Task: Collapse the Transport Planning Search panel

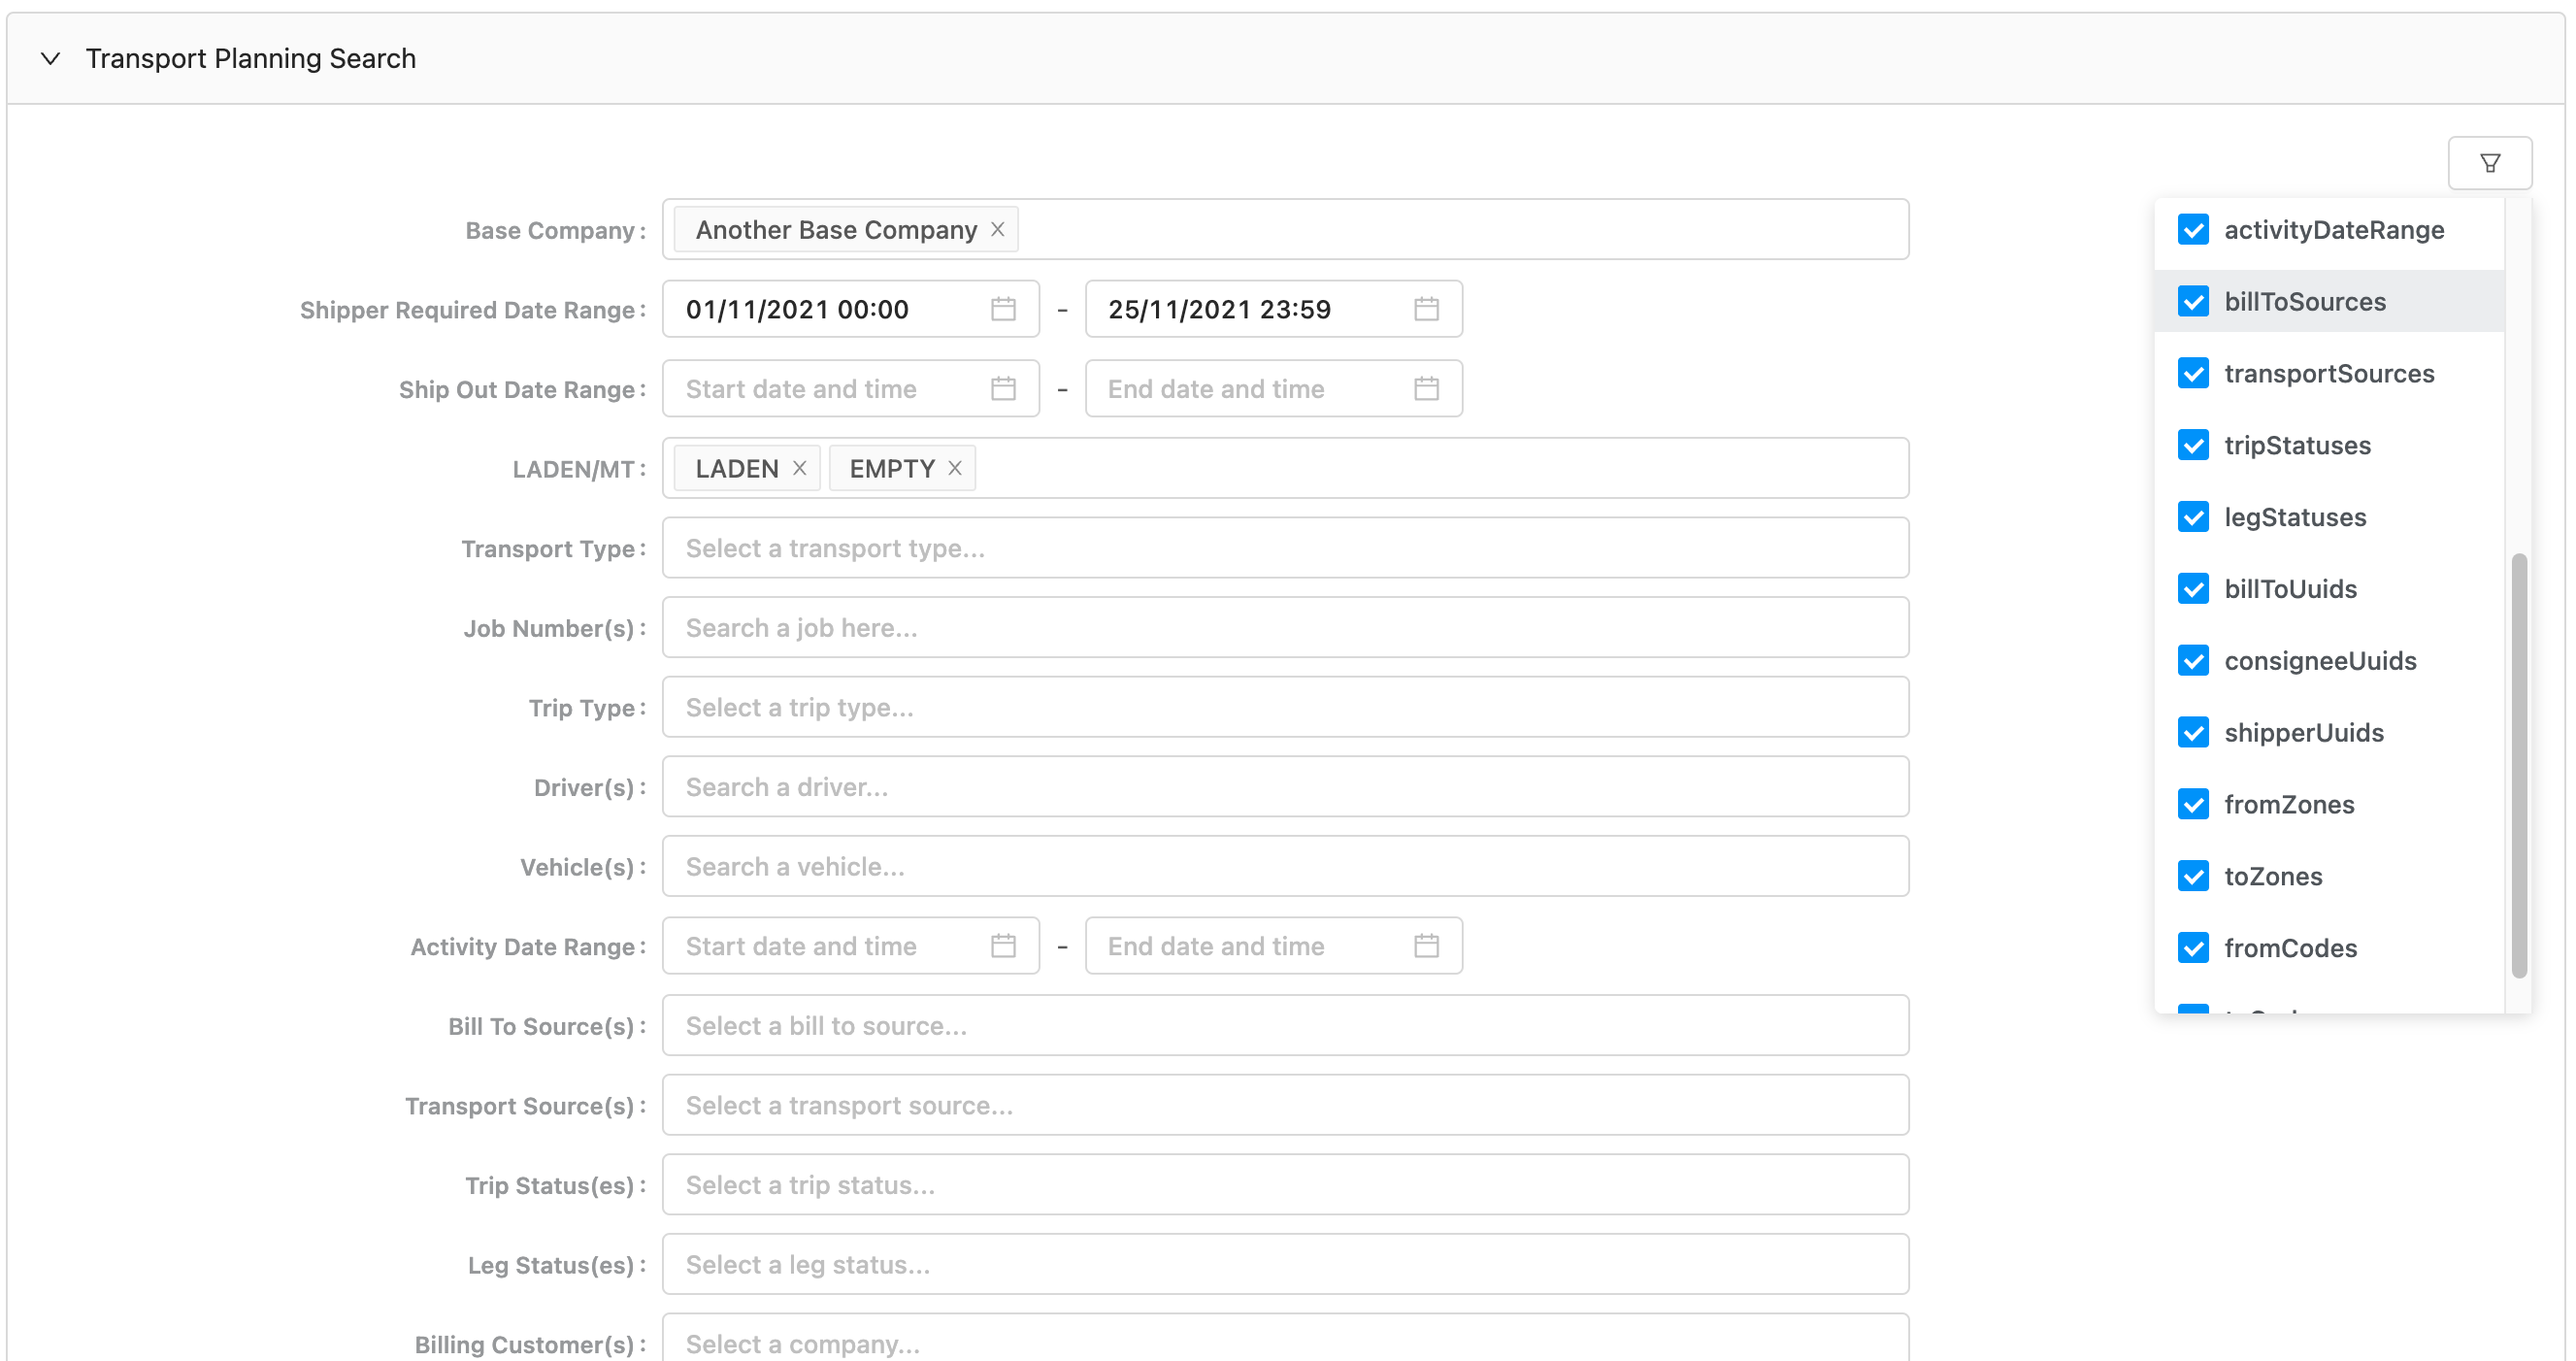Action: click(50, 58)
